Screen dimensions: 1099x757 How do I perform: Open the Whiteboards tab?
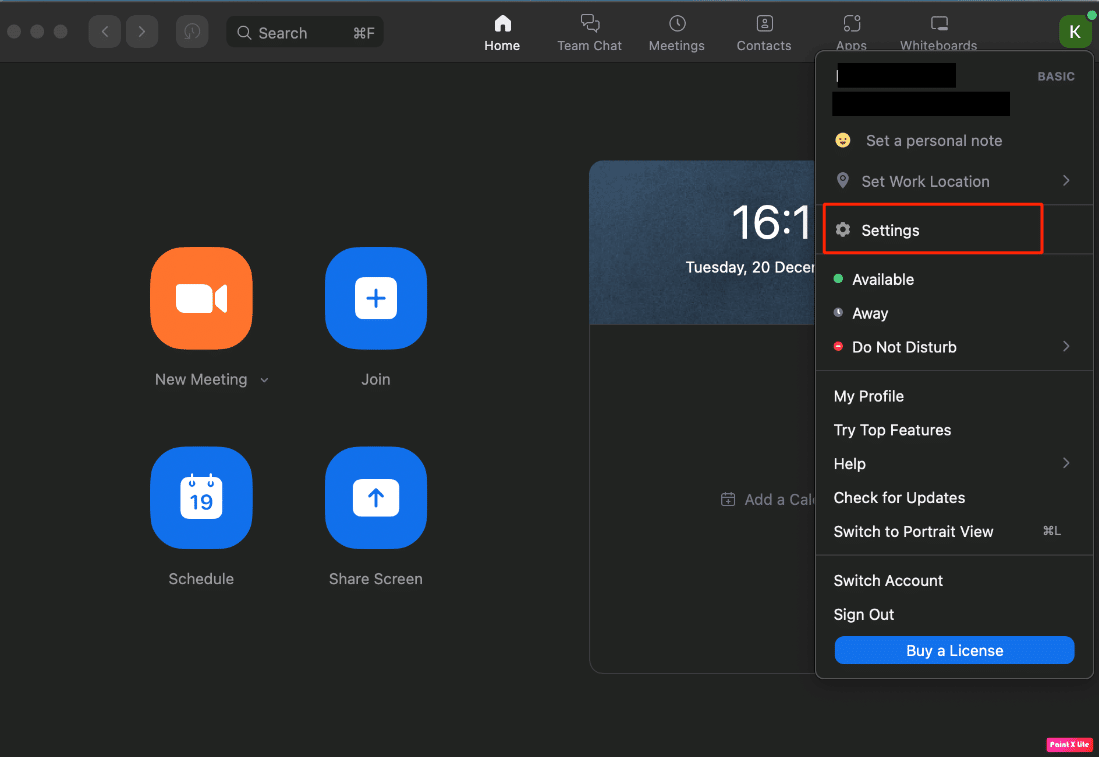(x=938, y=33)
